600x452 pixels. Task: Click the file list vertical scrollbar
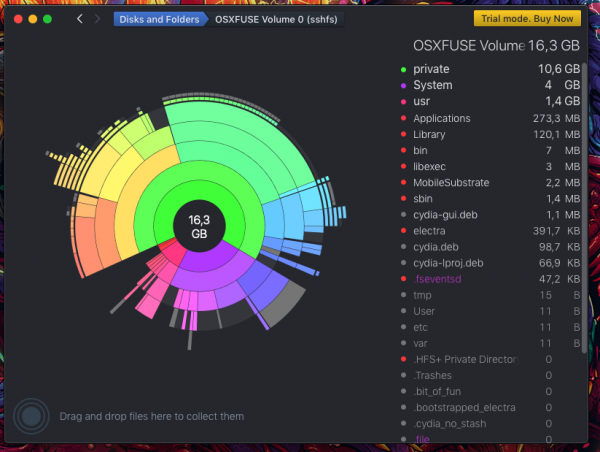(584, 209)
